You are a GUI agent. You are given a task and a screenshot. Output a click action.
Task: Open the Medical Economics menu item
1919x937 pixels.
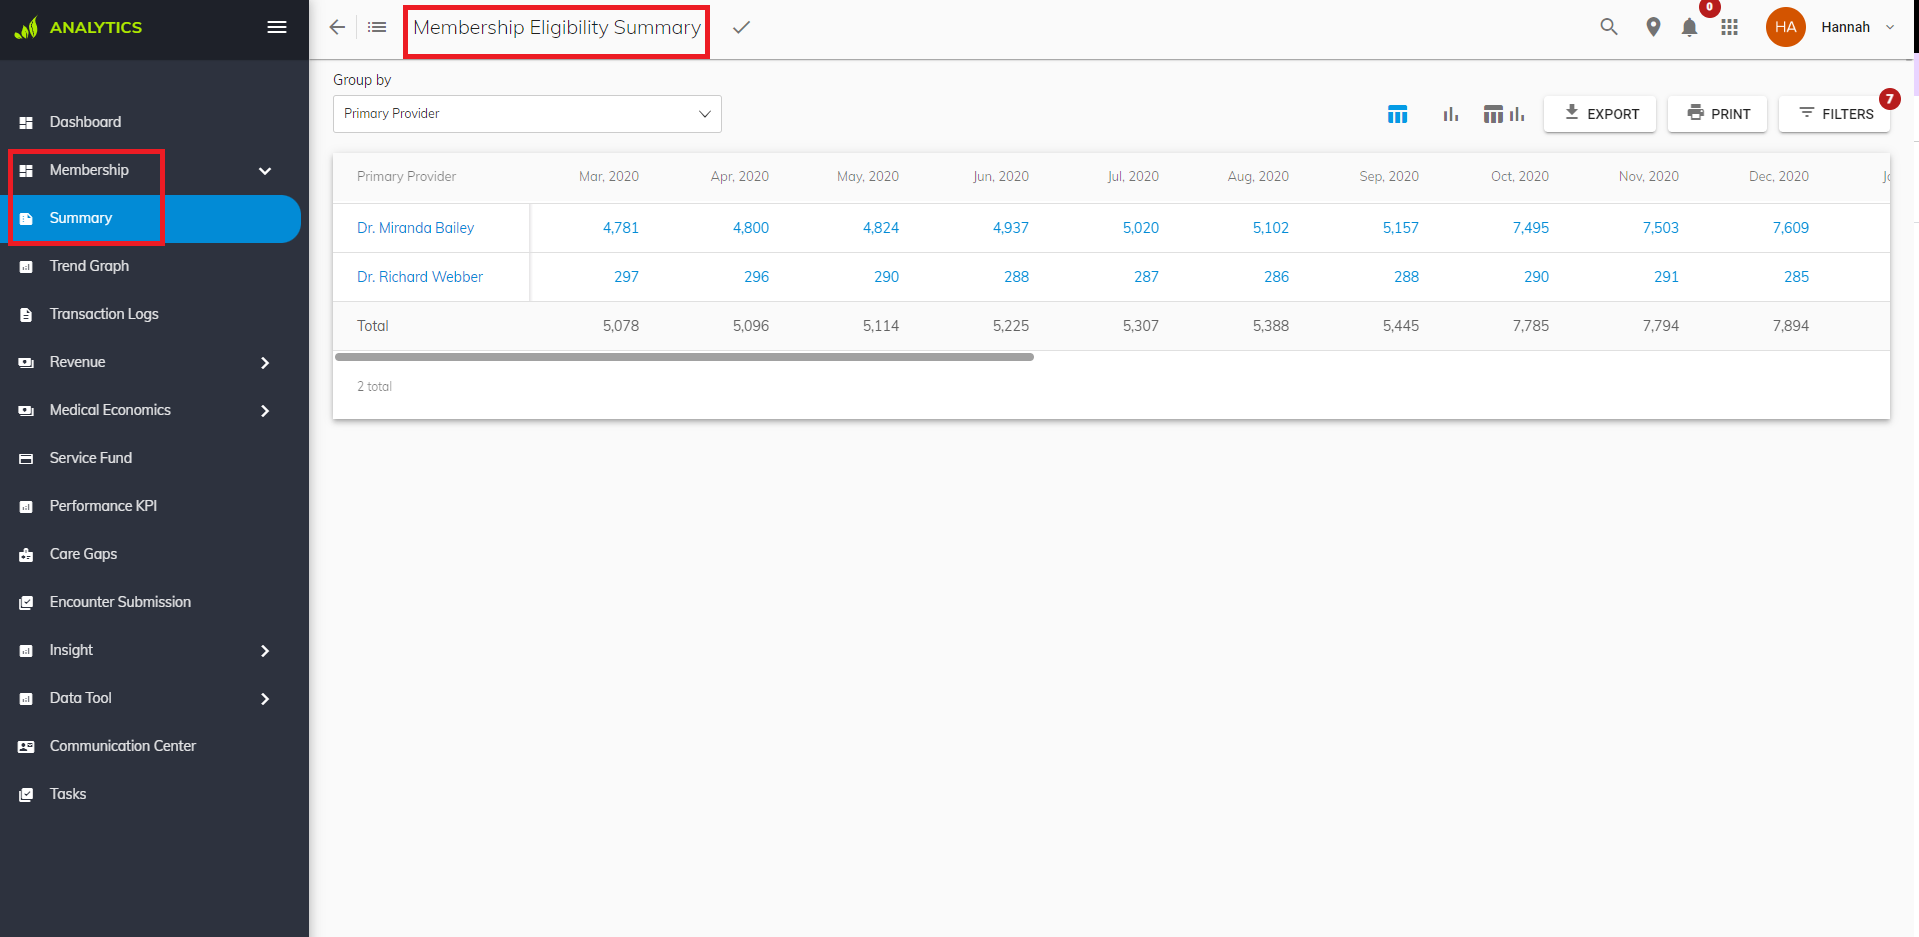110,410
